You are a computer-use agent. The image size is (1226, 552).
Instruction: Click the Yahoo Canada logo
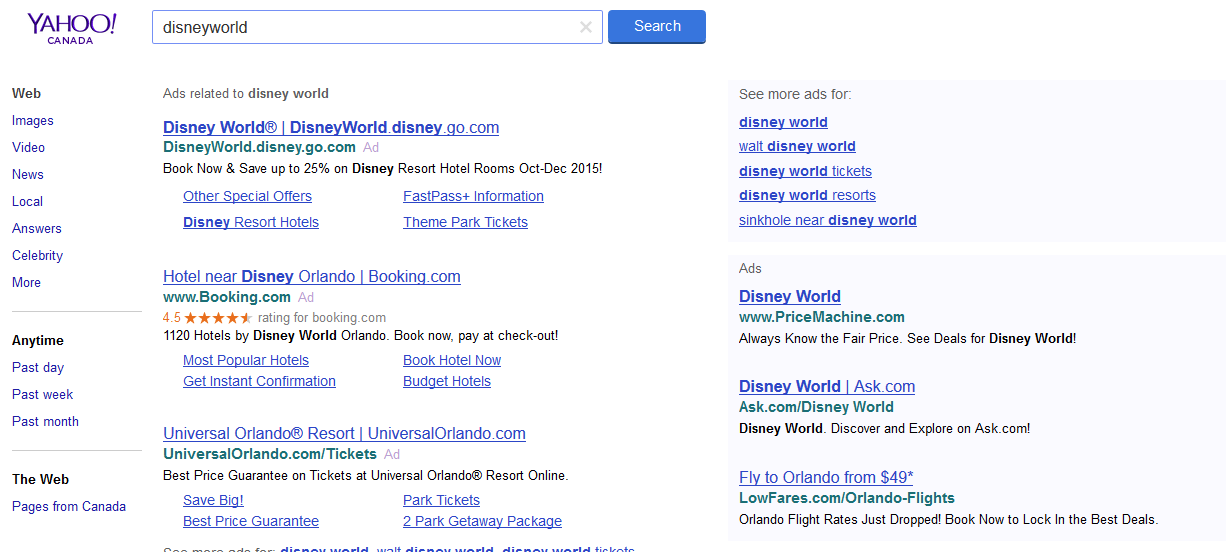tap(71, 28)
